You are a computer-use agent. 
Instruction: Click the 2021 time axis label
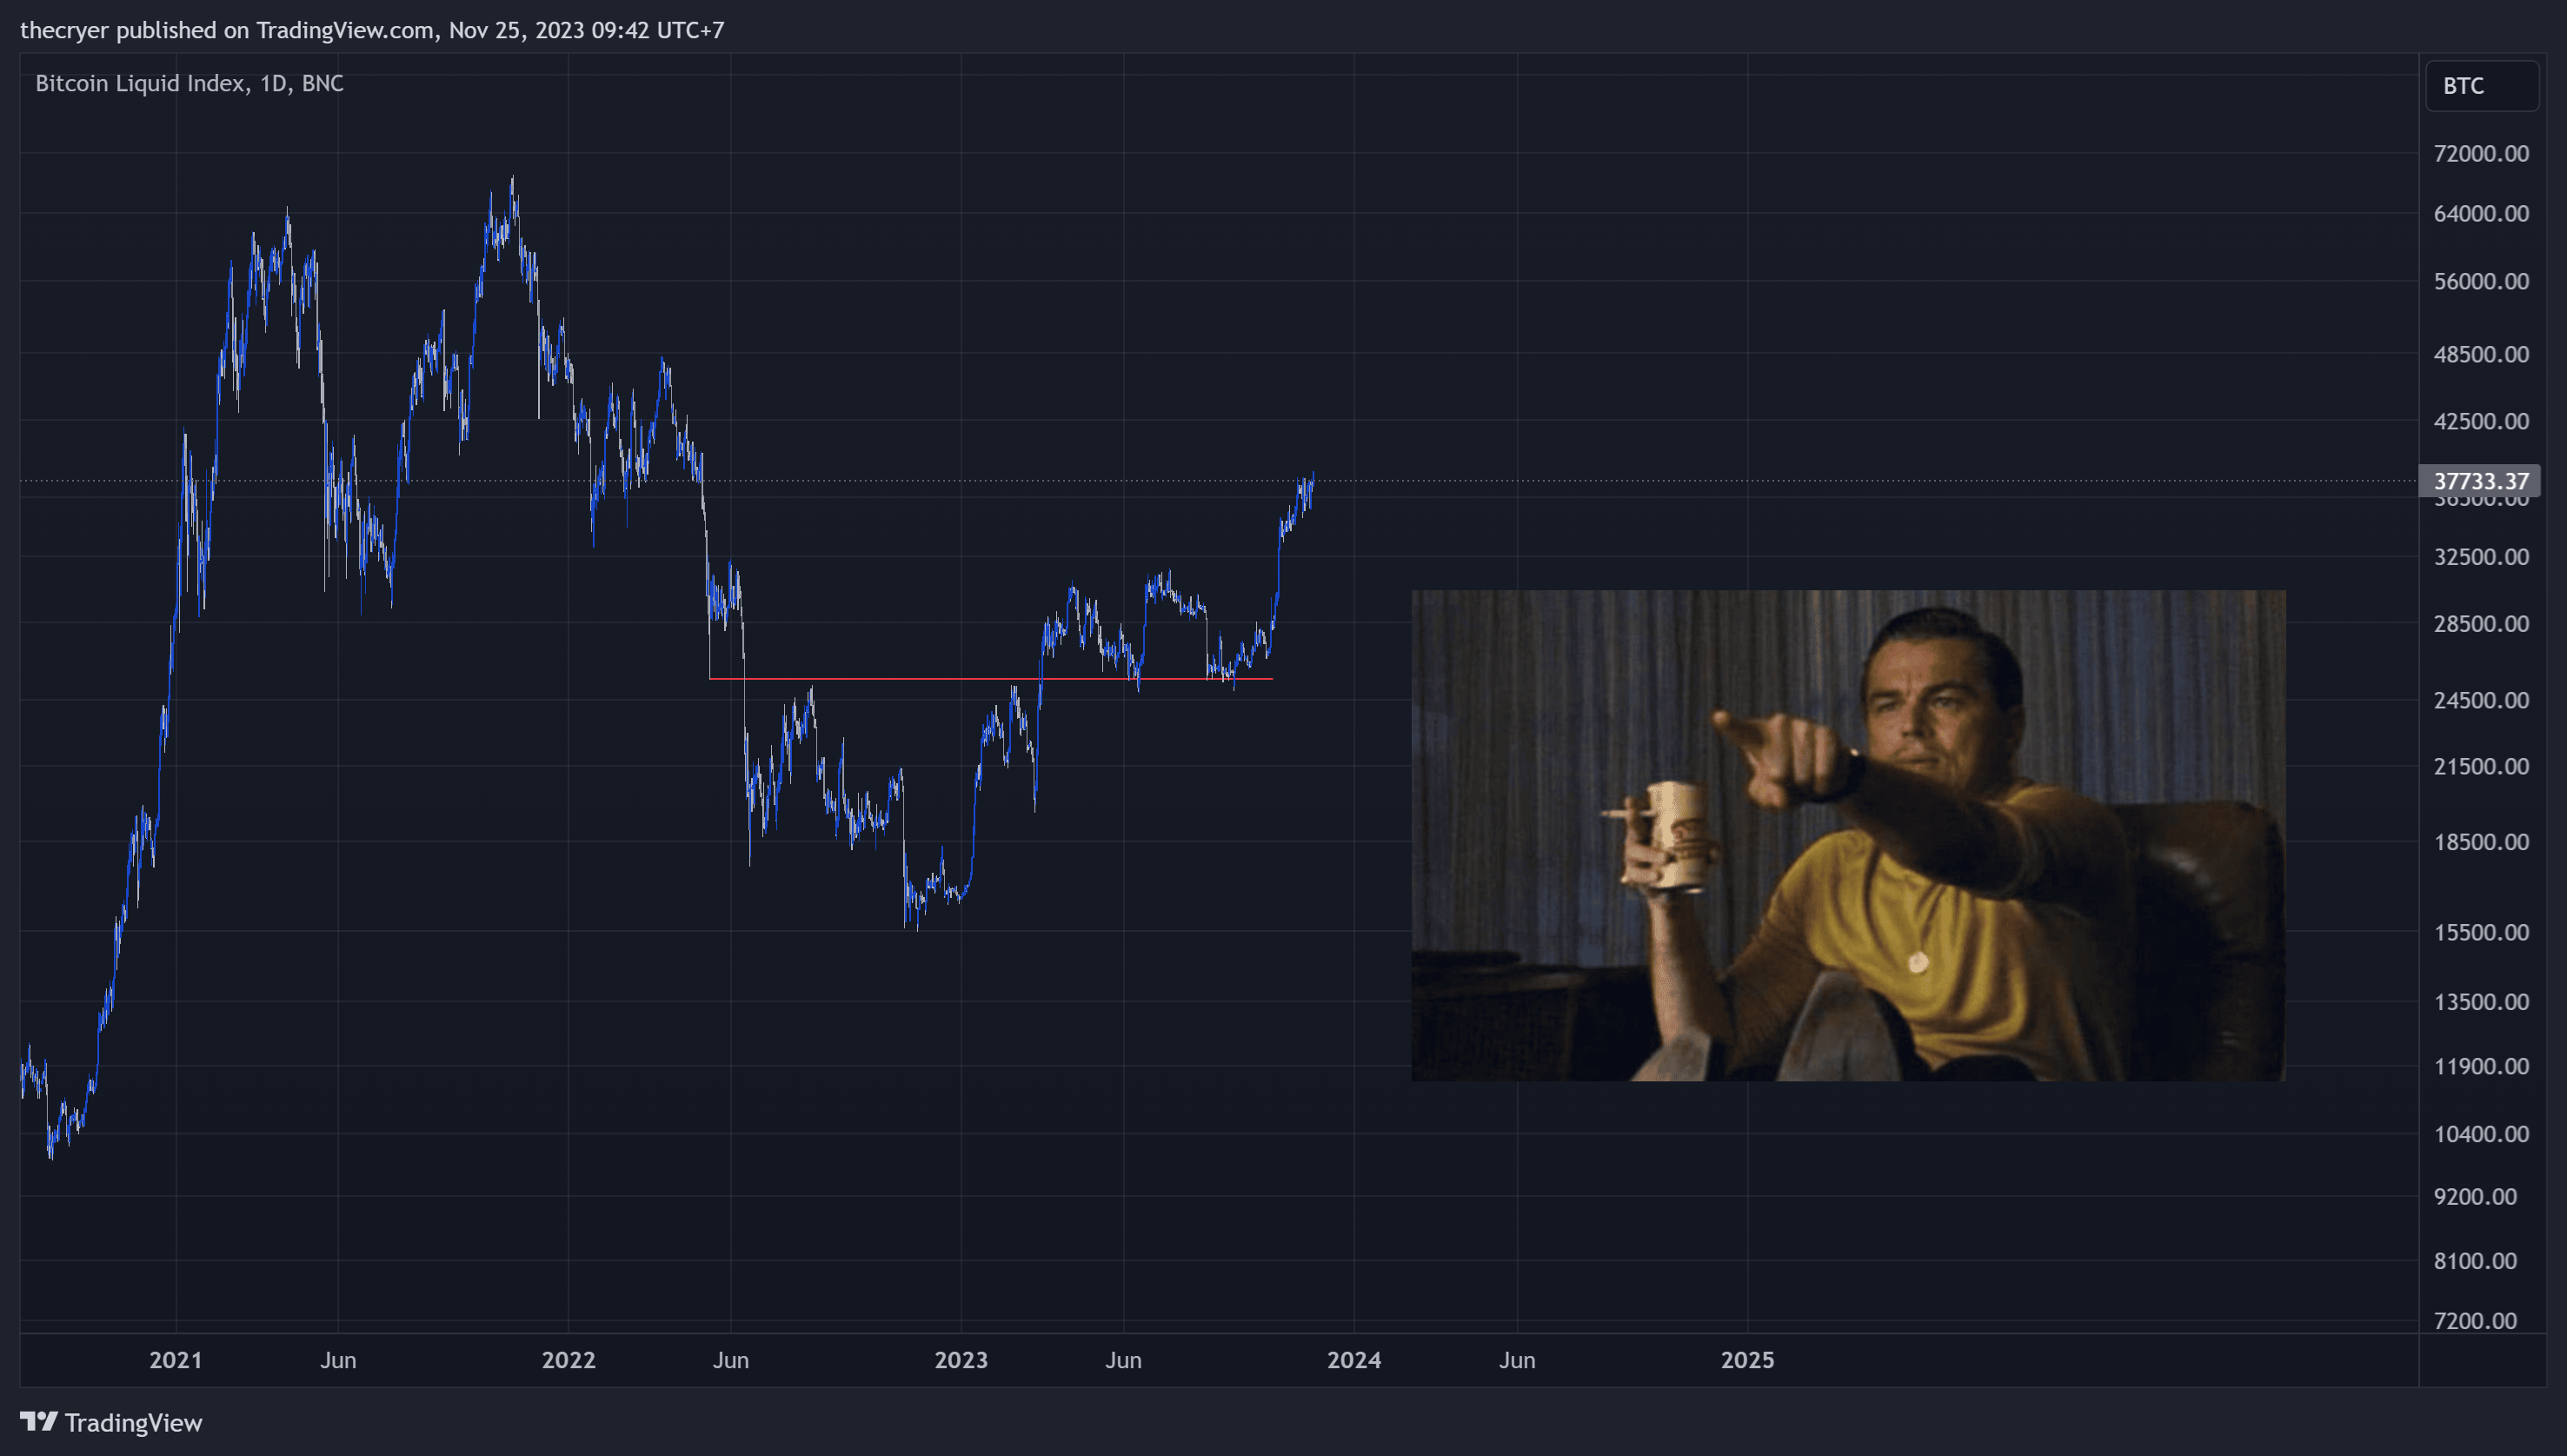click(x=176, y=1360)
